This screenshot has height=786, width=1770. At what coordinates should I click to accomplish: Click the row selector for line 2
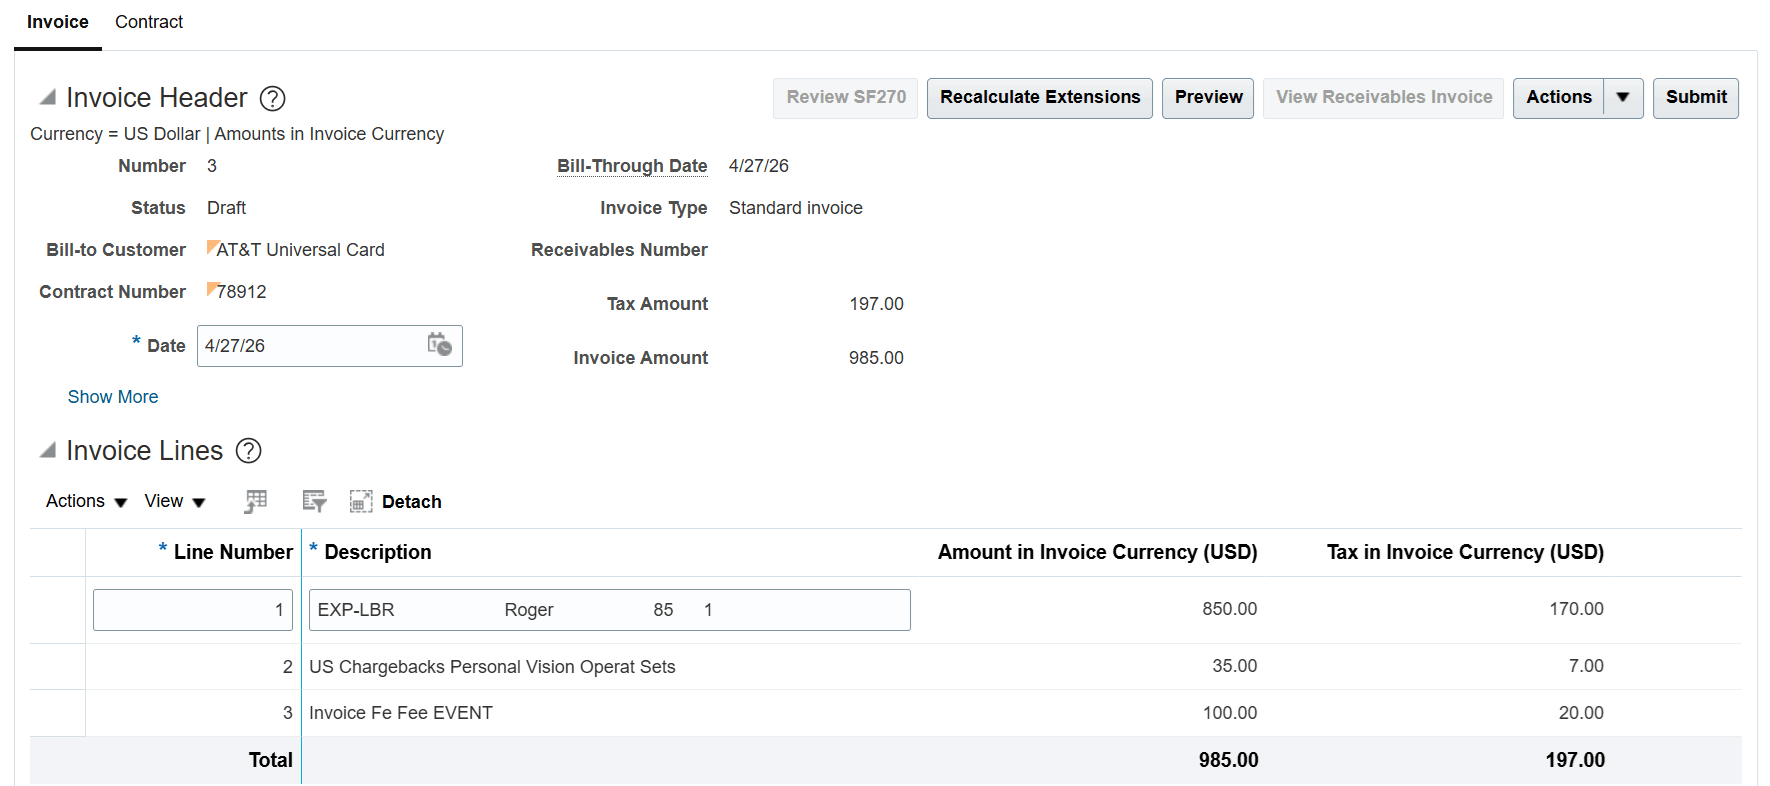(57, 667)
